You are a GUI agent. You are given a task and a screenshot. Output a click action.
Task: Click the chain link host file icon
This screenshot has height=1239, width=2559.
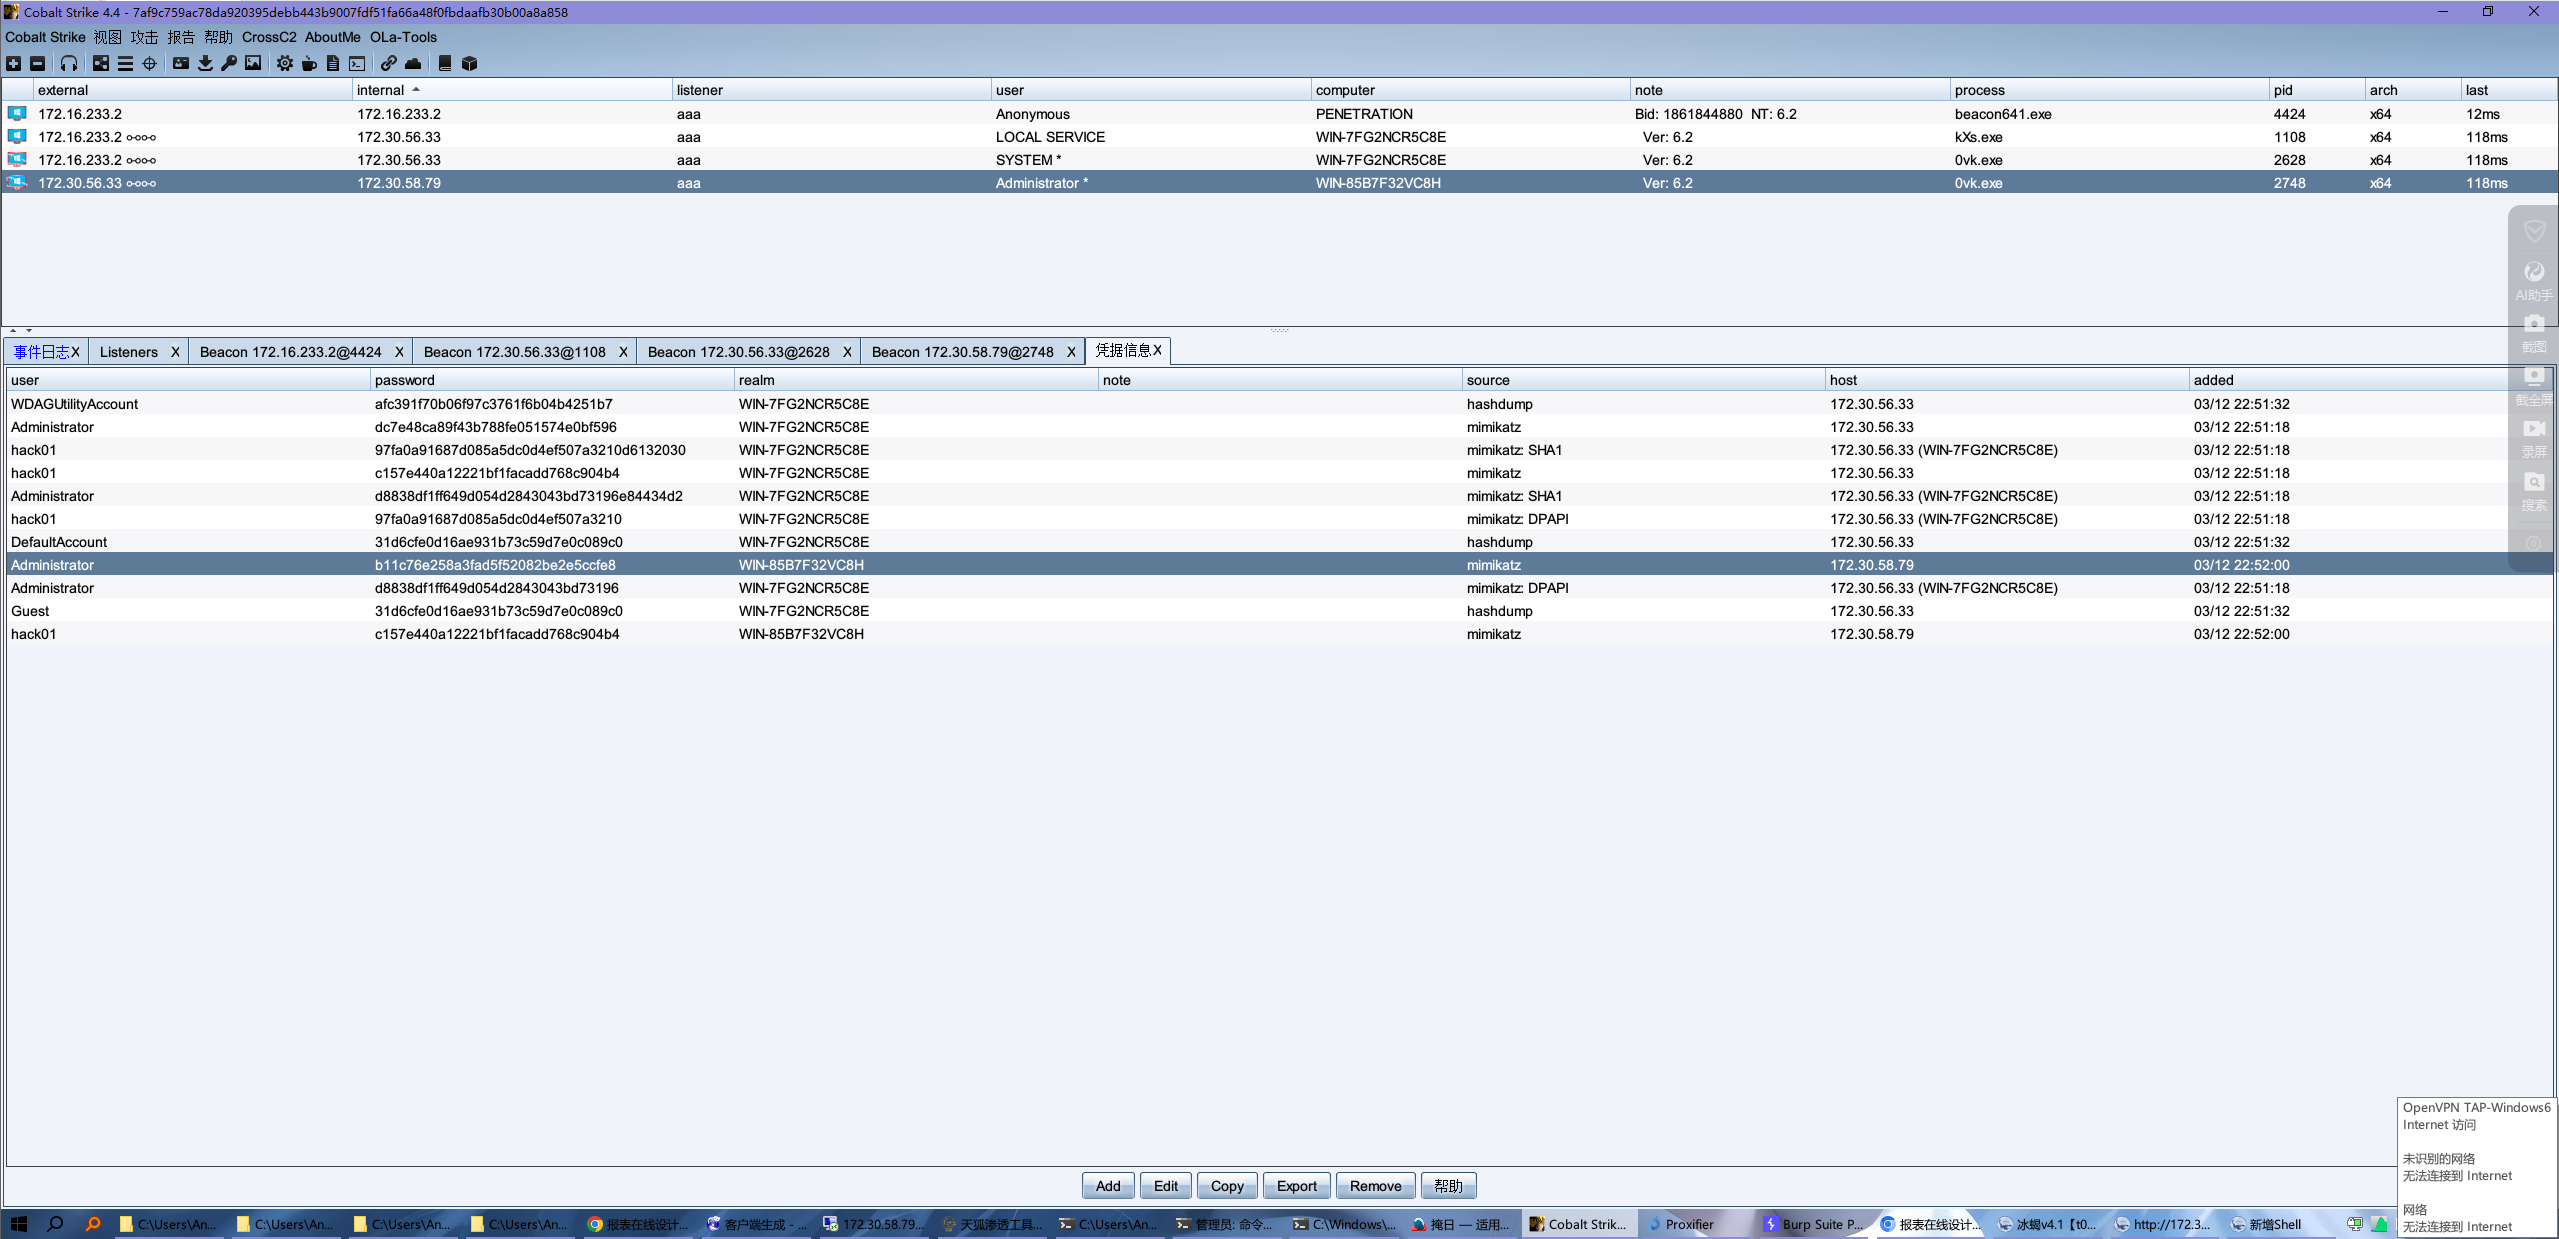pyautogui.click(x=388, y=63)
